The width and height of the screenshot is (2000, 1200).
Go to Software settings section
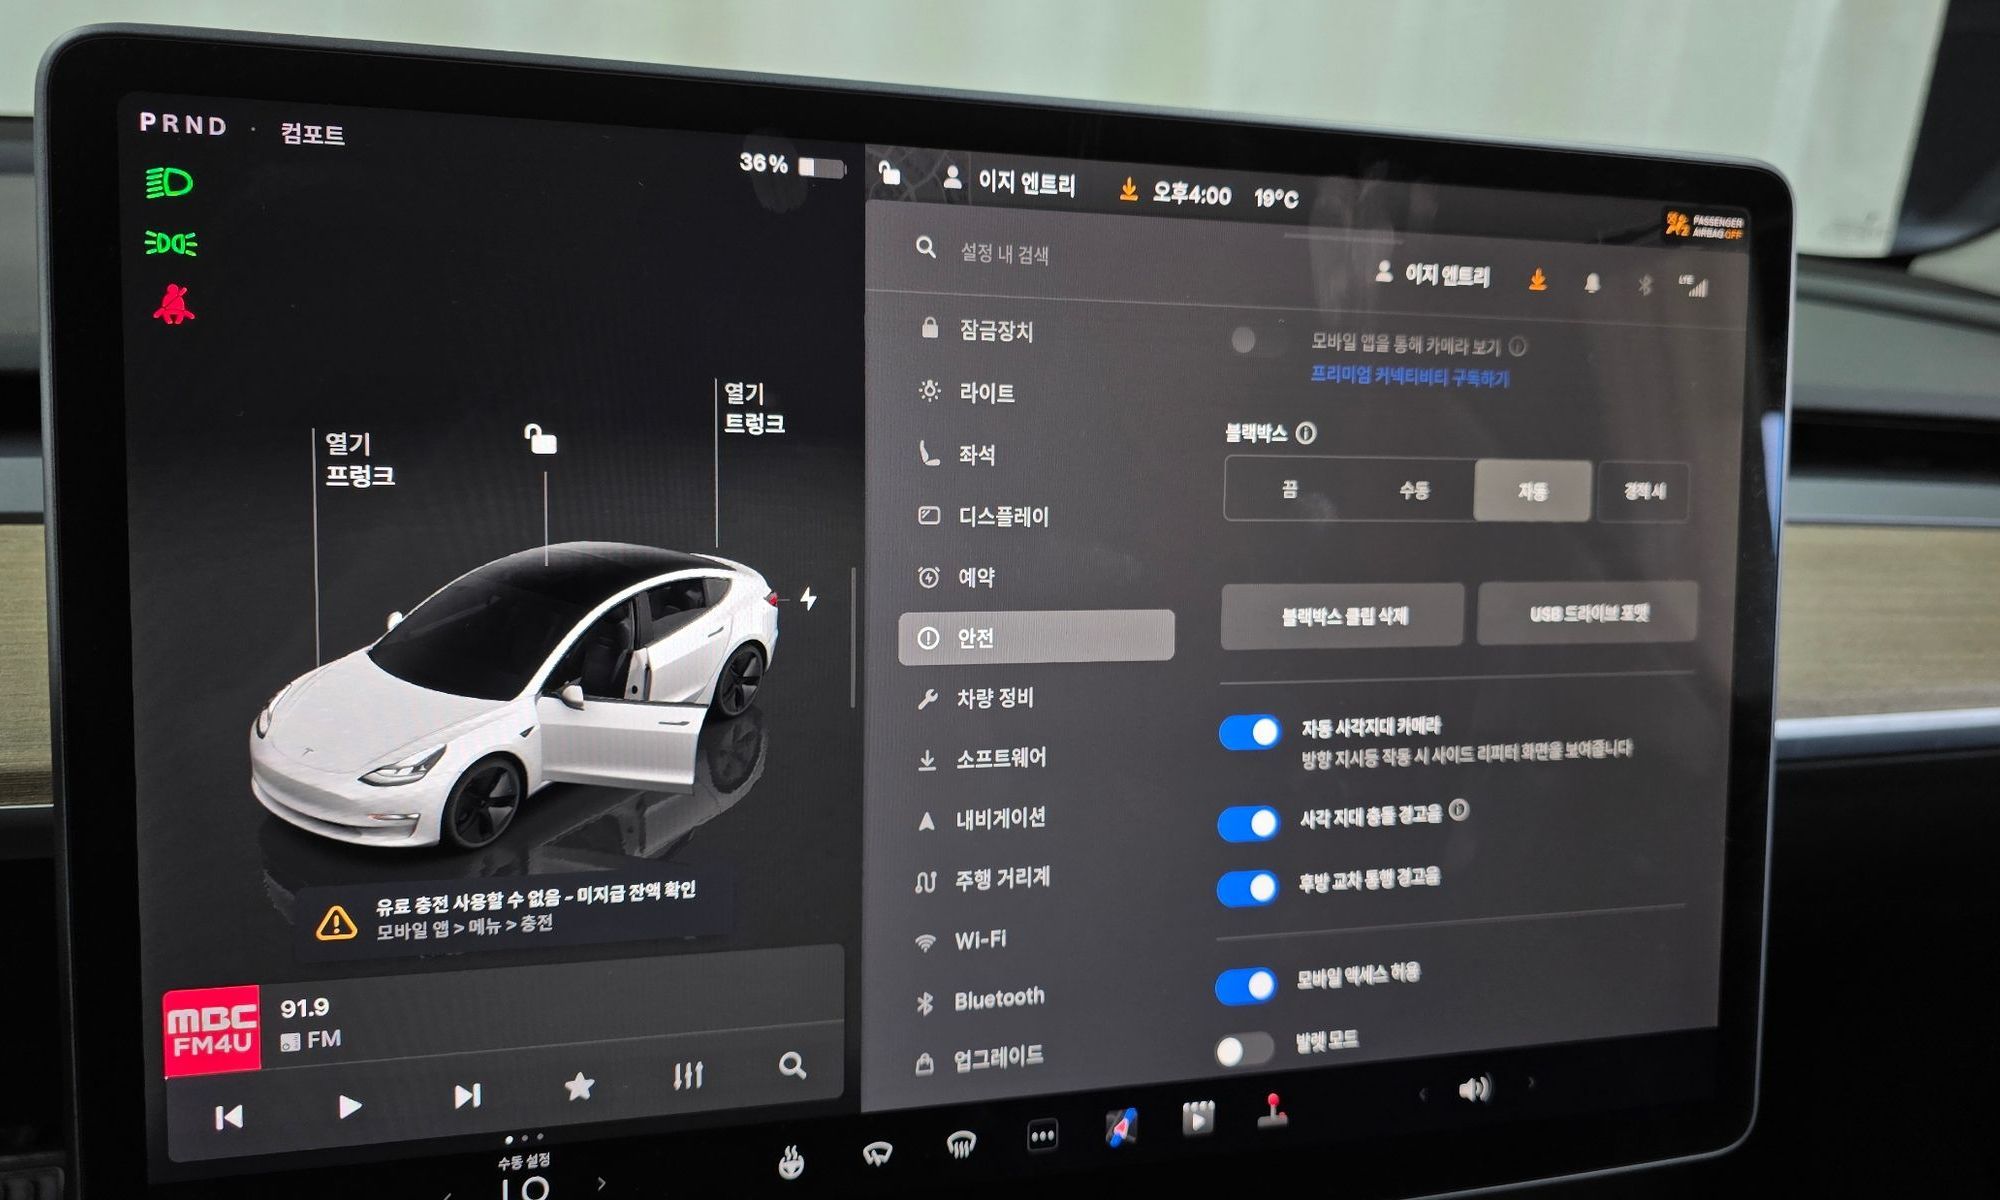1000,758
